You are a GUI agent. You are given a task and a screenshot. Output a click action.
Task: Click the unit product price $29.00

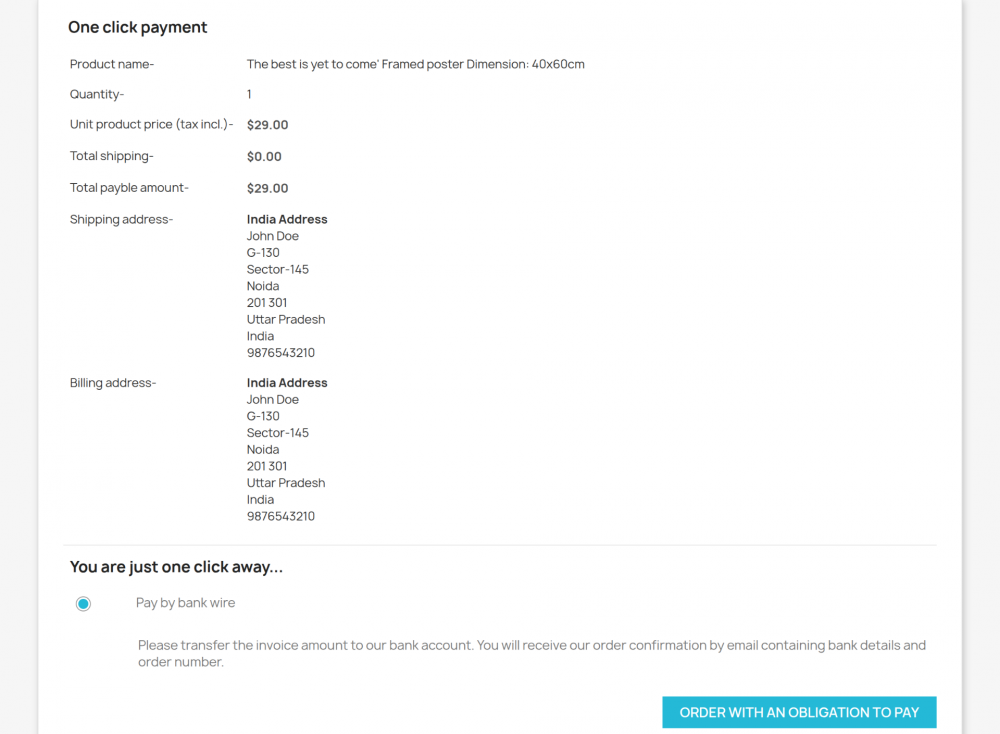[x=267, y=125]
